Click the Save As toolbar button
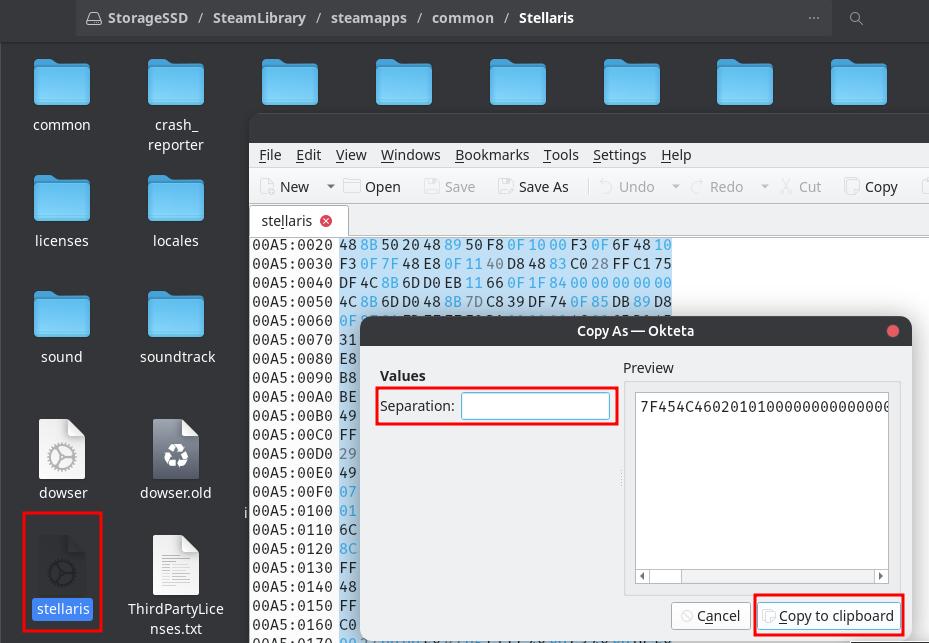The image size is (929, 643). pyautogui.click(x=533, y=187)
